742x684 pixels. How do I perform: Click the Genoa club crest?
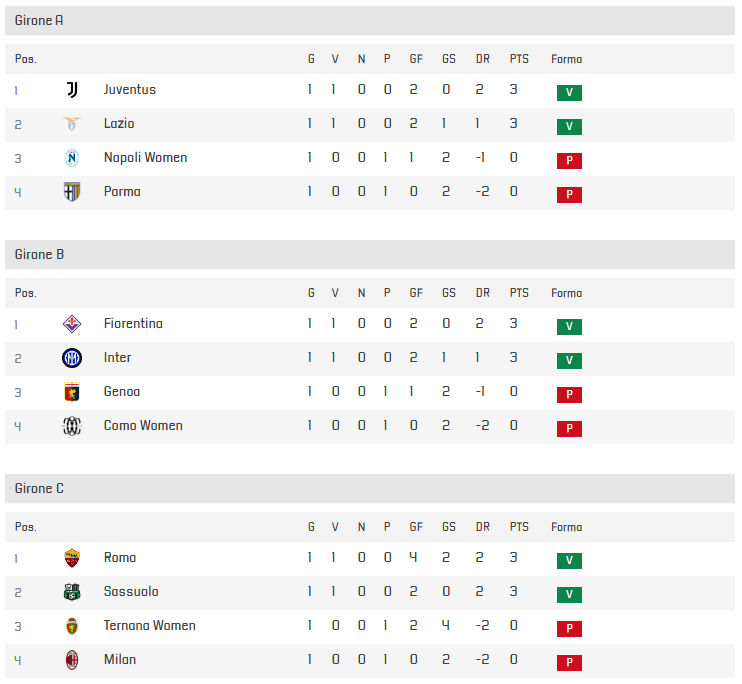tap(72, 392)
